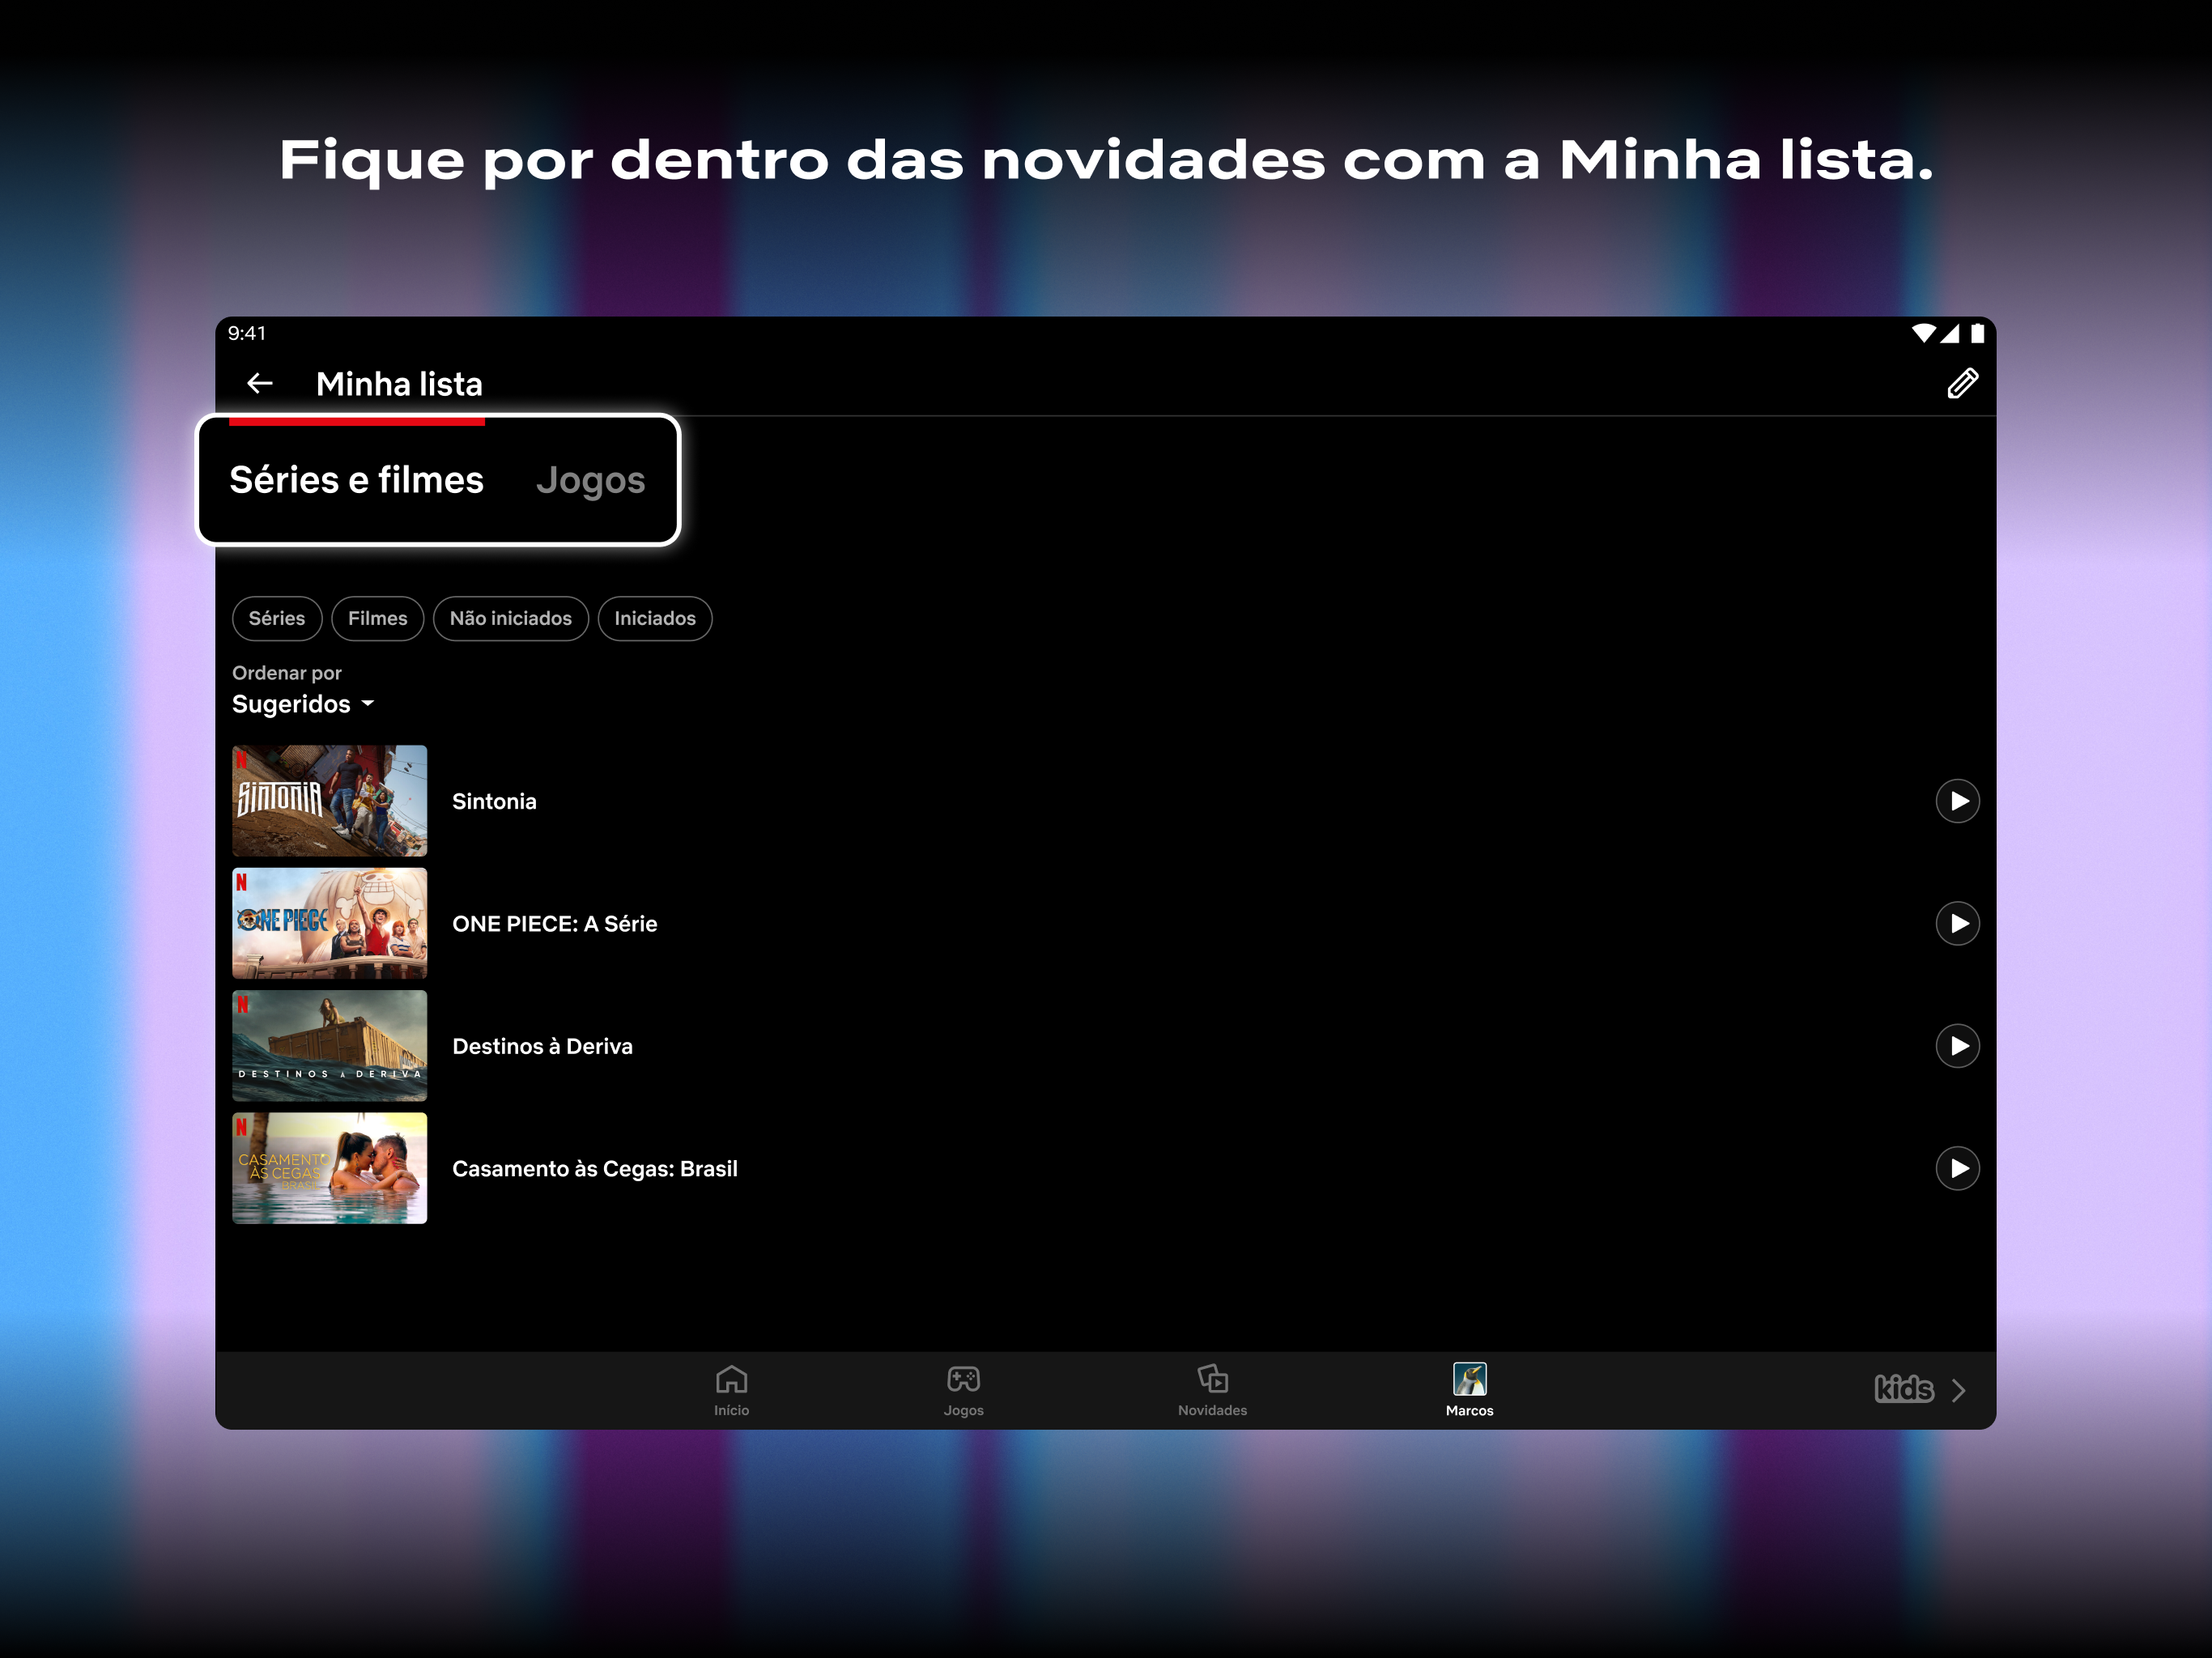The image size is (2212, 1658).
Task: Tap the 9:41 clock
Action: pyautogui.click(x=247, y=333)
